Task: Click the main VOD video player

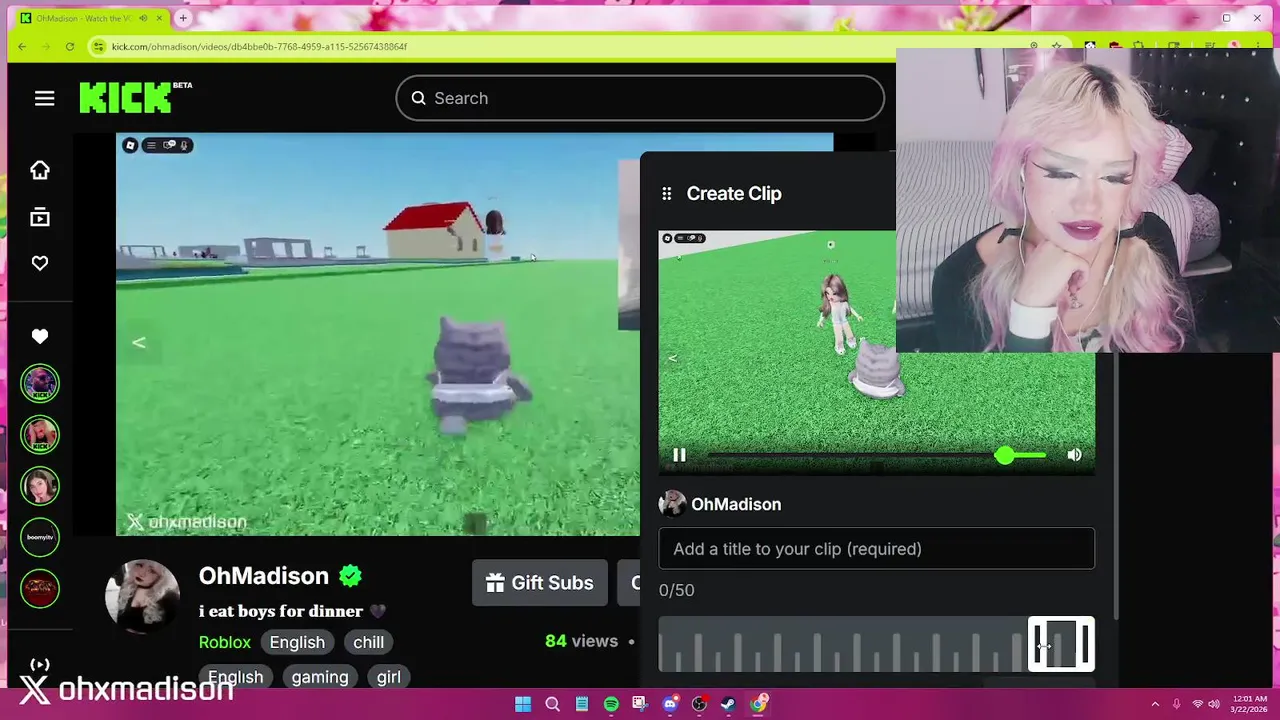Action: point(378,334)
